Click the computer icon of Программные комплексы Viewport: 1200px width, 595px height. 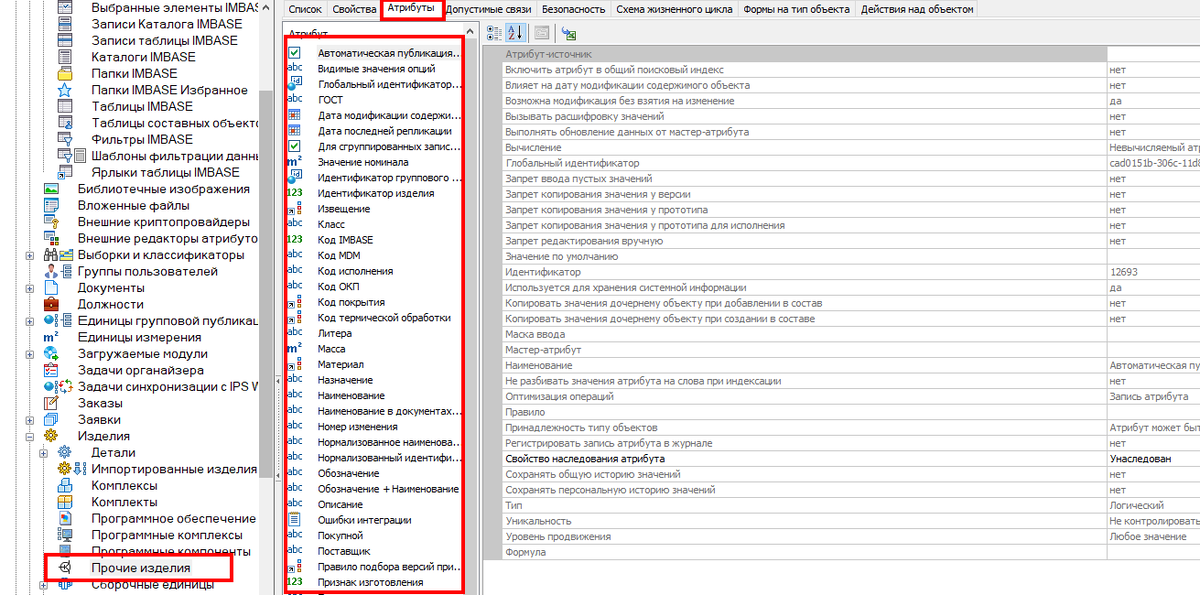coord(65,535)
